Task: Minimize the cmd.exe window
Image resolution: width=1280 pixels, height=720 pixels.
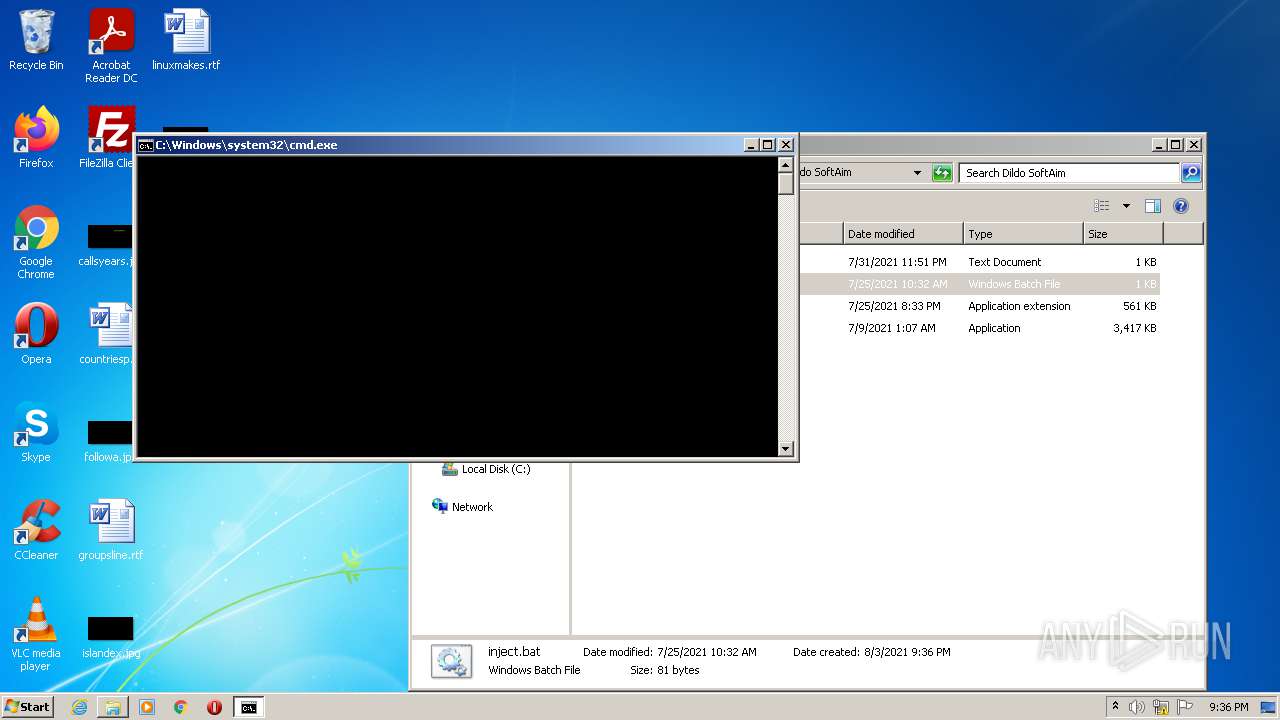Action: (x=751, y=145)
